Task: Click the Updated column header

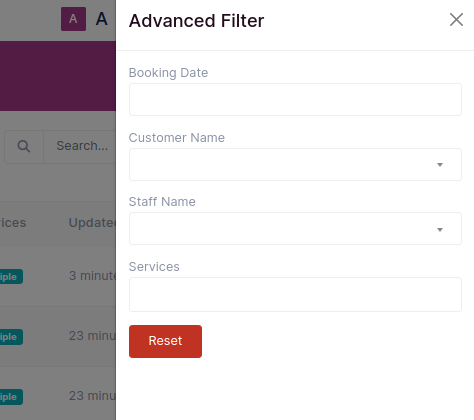Action: click(92, 223)
